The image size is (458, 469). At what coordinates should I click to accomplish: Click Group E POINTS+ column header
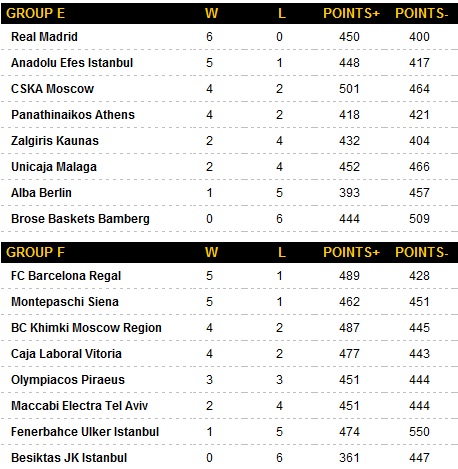[351, 13]
